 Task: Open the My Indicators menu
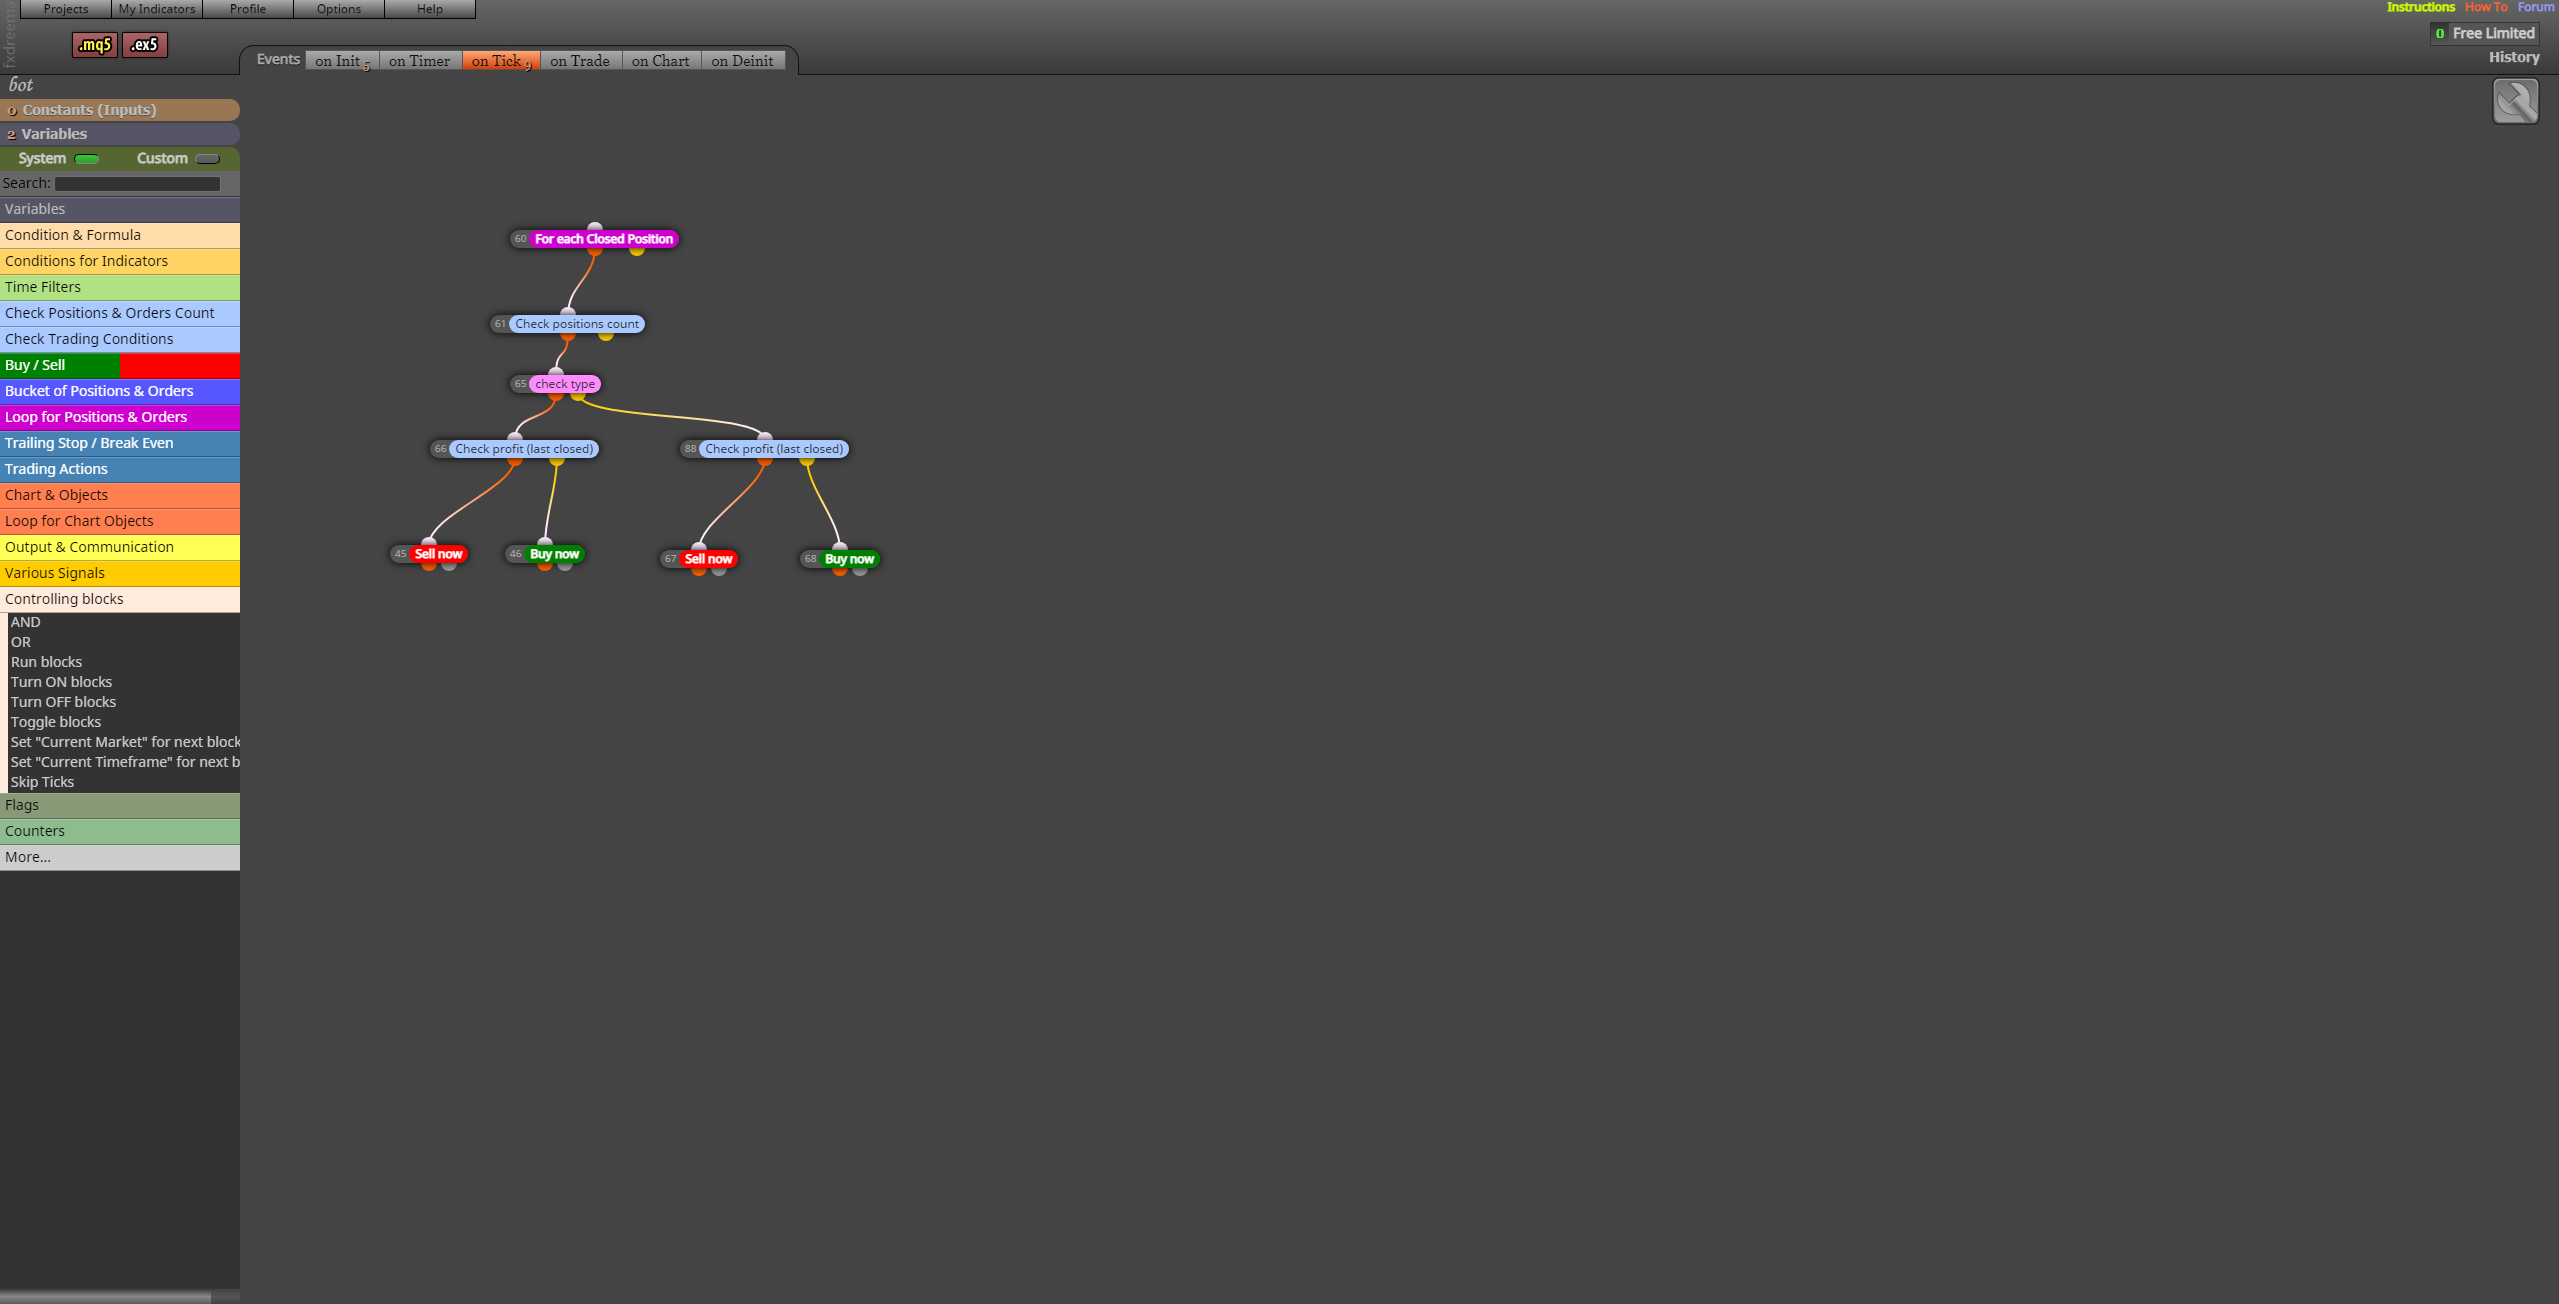tap(157, 9)
